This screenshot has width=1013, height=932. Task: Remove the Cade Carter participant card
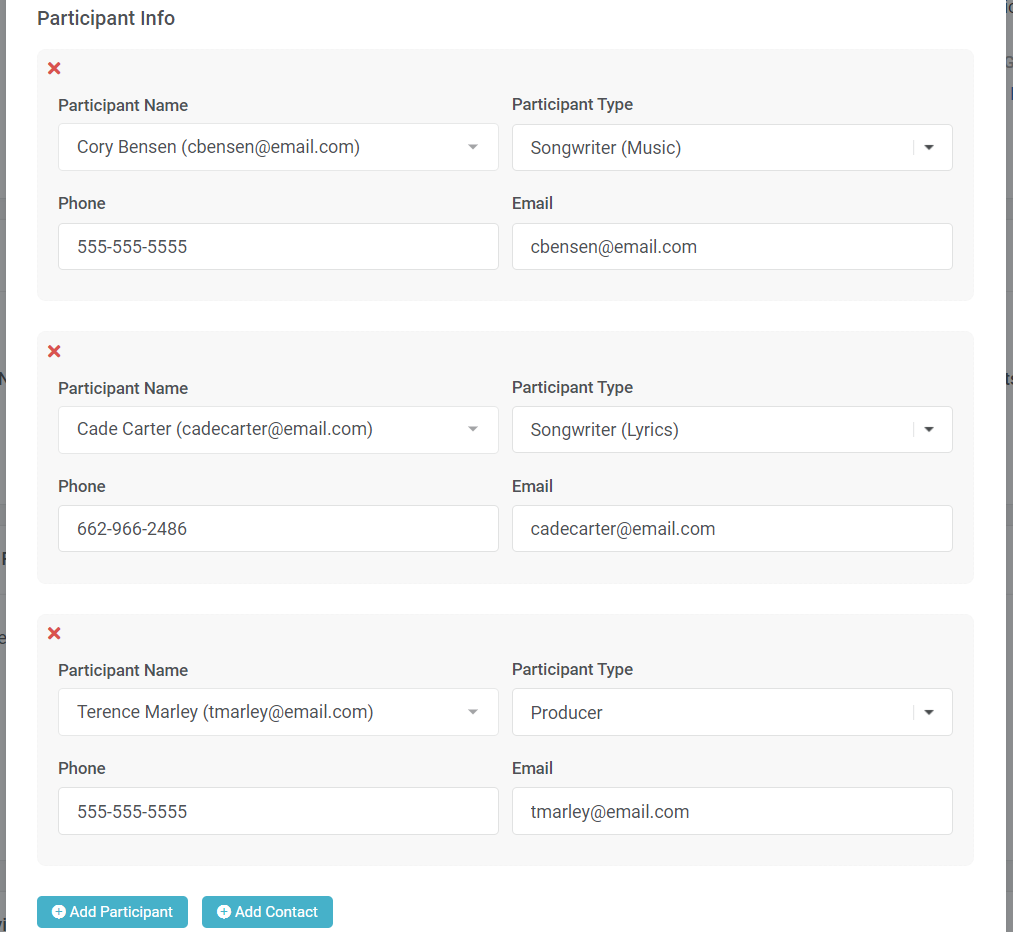[54, 351]
